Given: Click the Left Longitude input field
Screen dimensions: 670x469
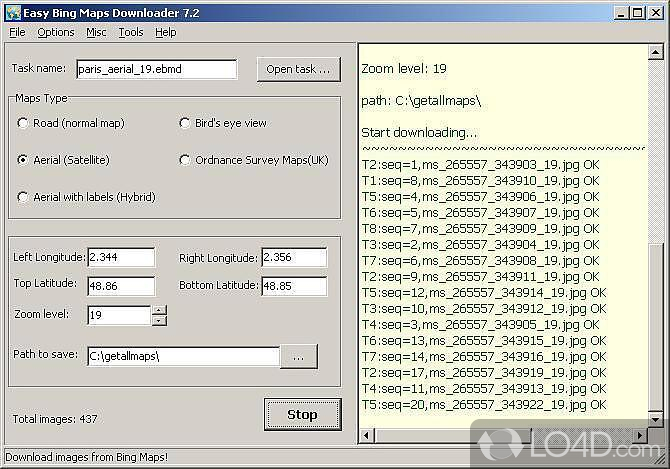Looking at the screenshot, I should (x=121, y=258).
